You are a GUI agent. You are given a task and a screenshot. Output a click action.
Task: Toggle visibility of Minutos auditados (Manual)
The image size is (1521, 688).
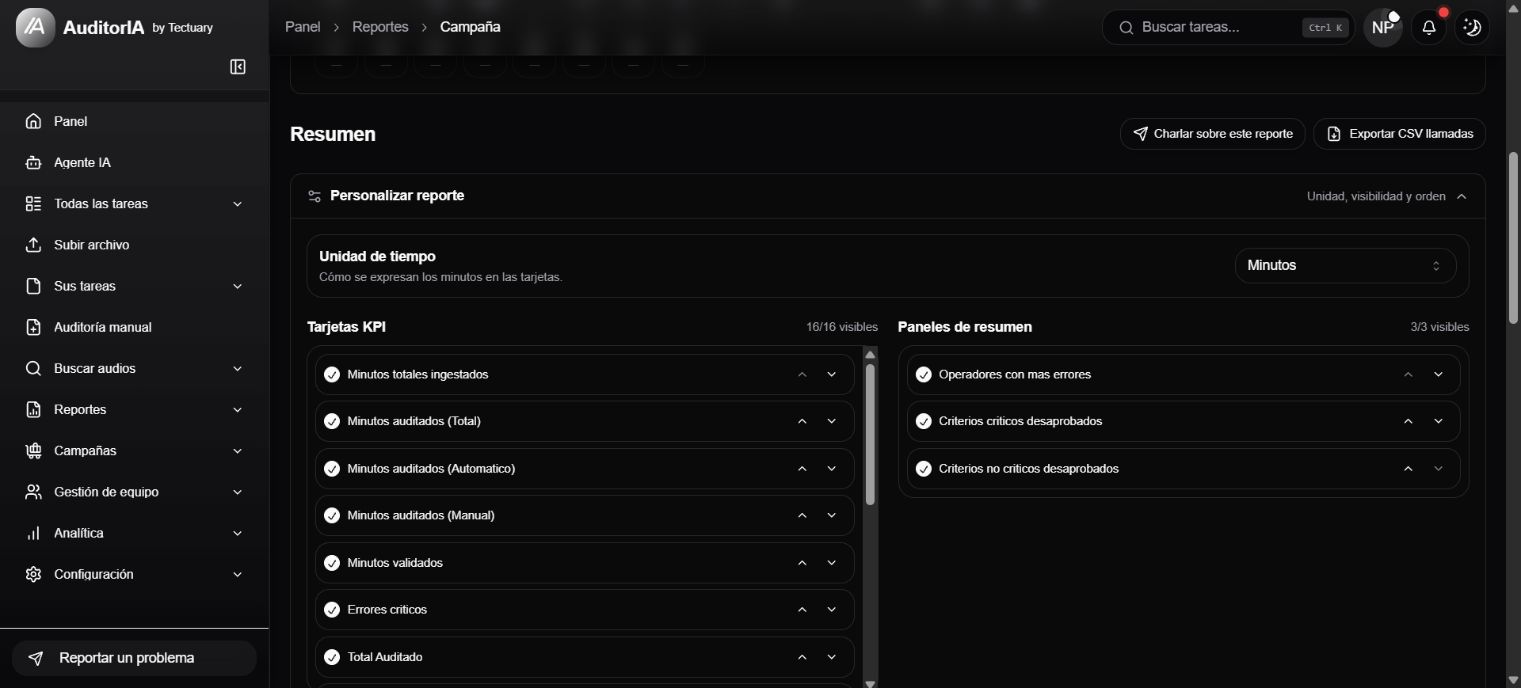click(x=332, y=515)
